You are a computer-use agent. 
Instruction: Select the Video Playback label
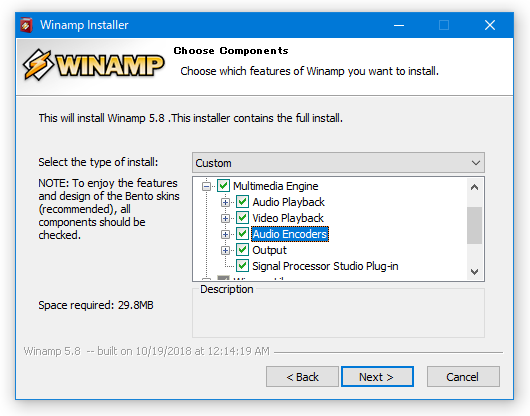tap(288, 218)
